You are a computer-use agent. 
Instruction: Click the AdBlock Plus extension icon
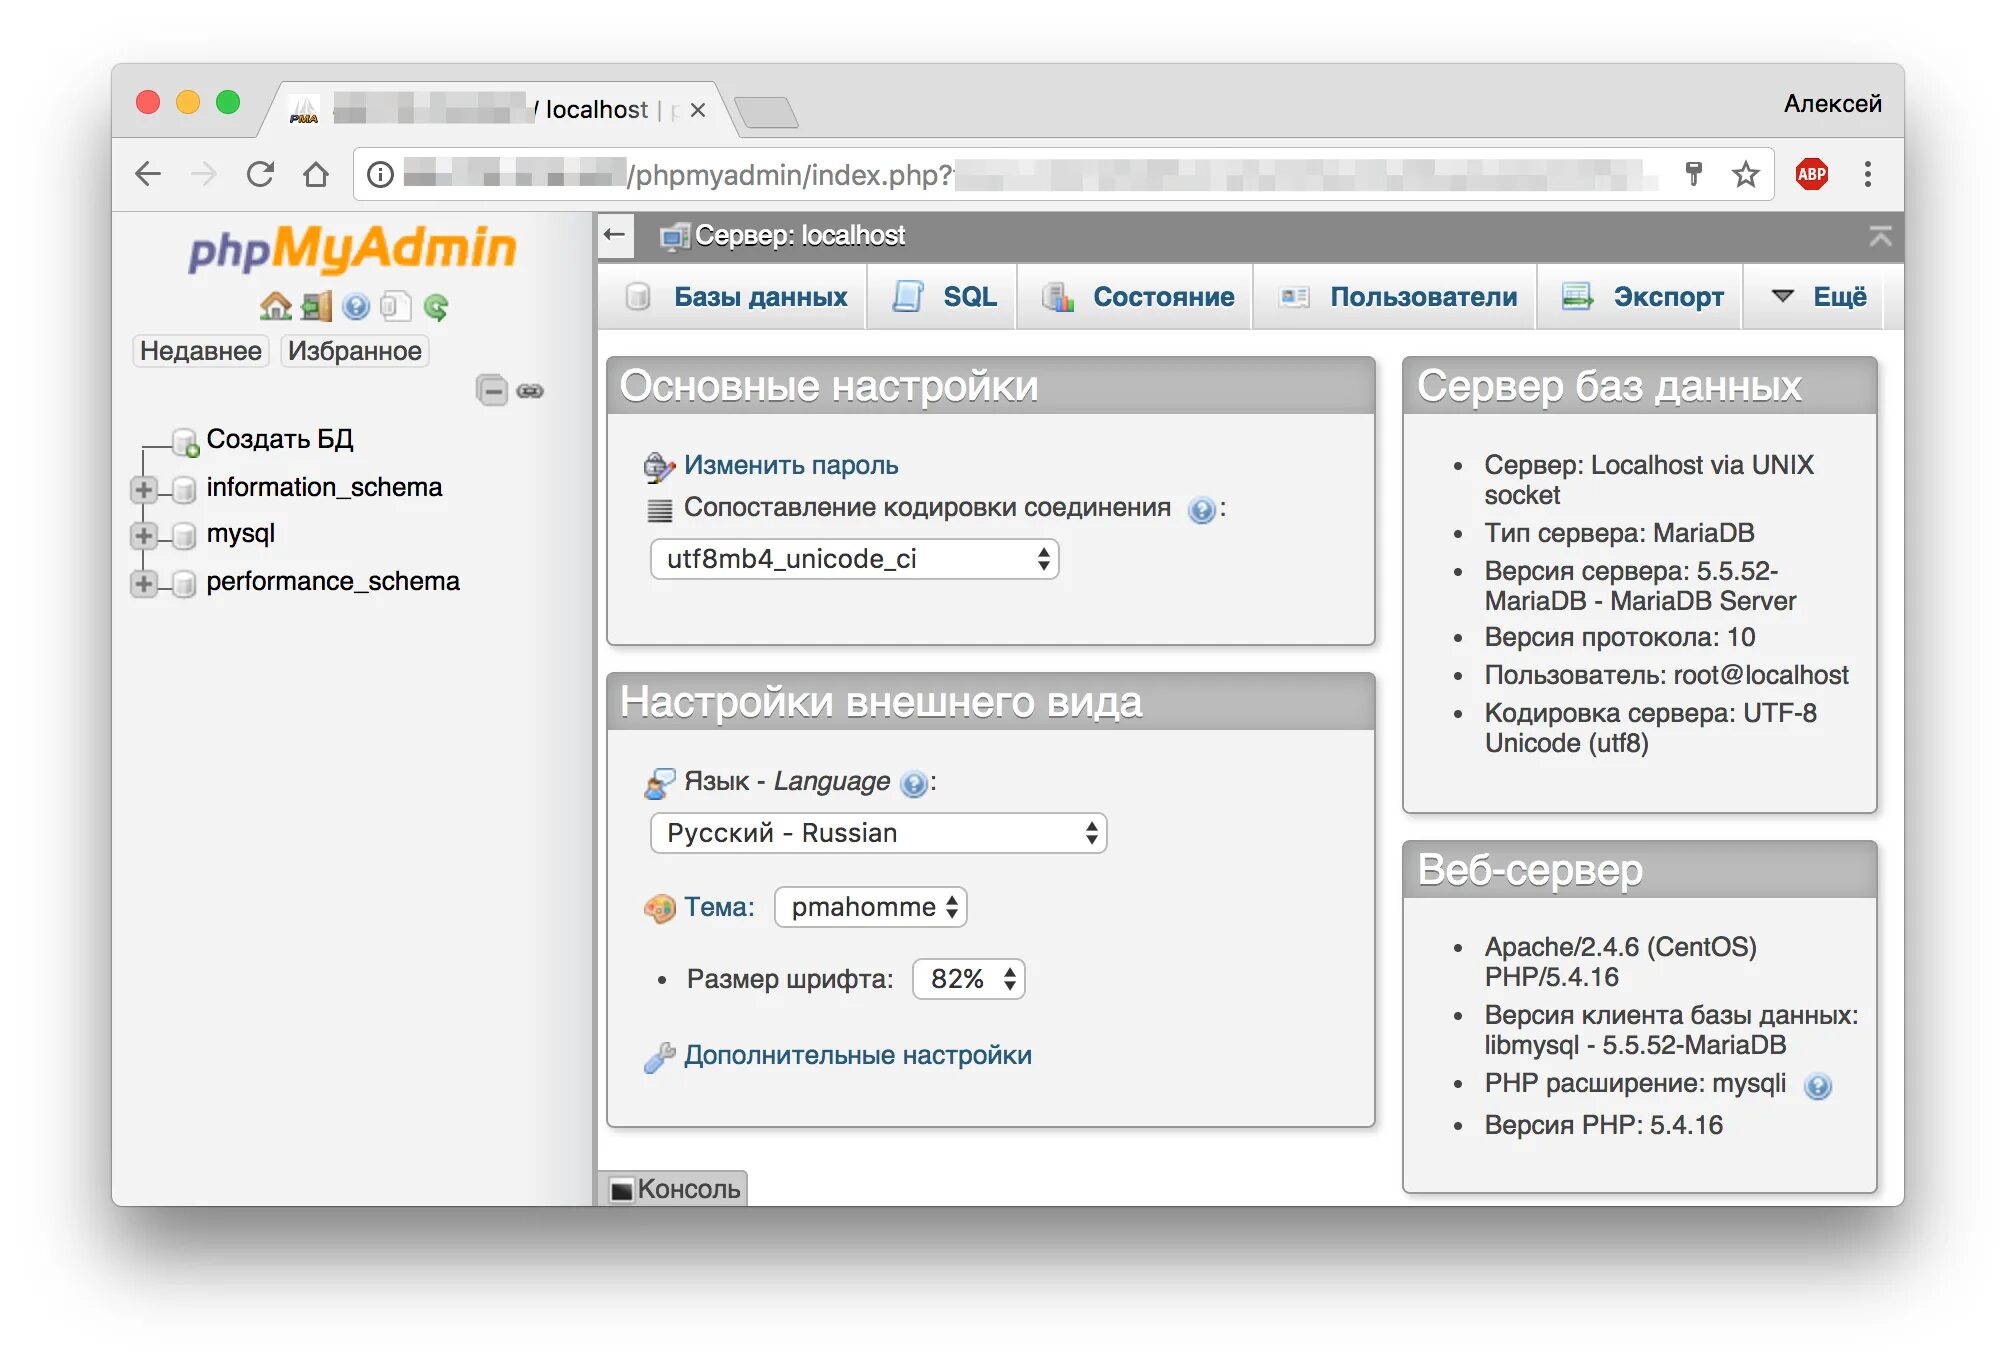pos(1811,174)
